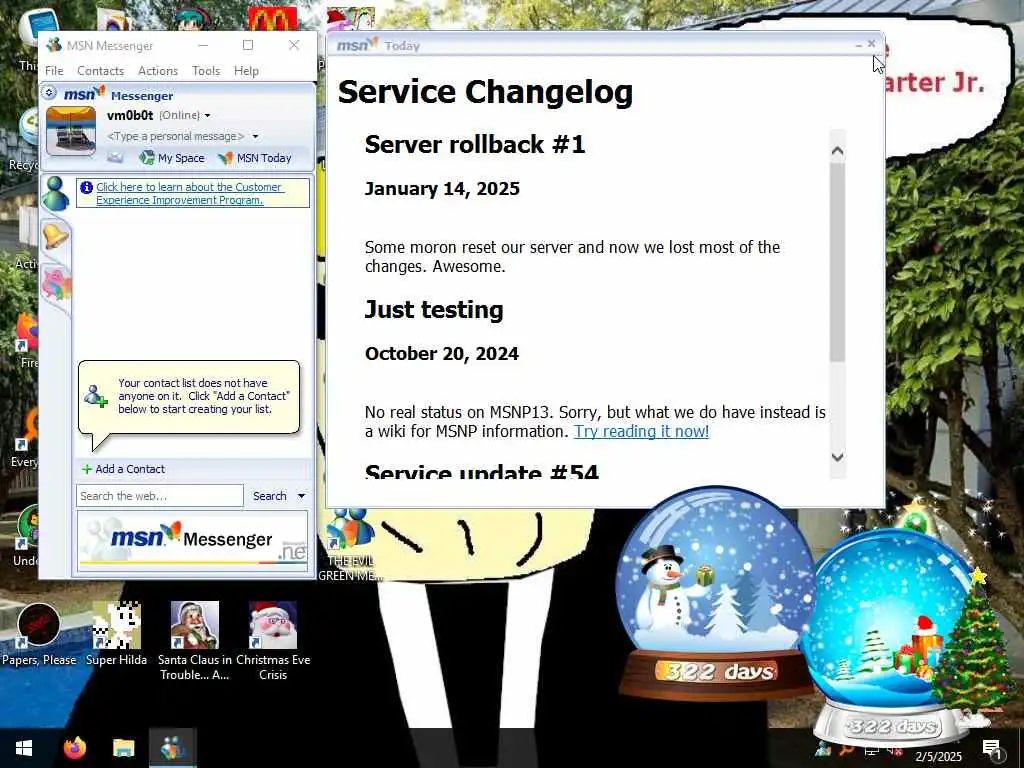Open the Windows Start menu

tap(24, 748)
